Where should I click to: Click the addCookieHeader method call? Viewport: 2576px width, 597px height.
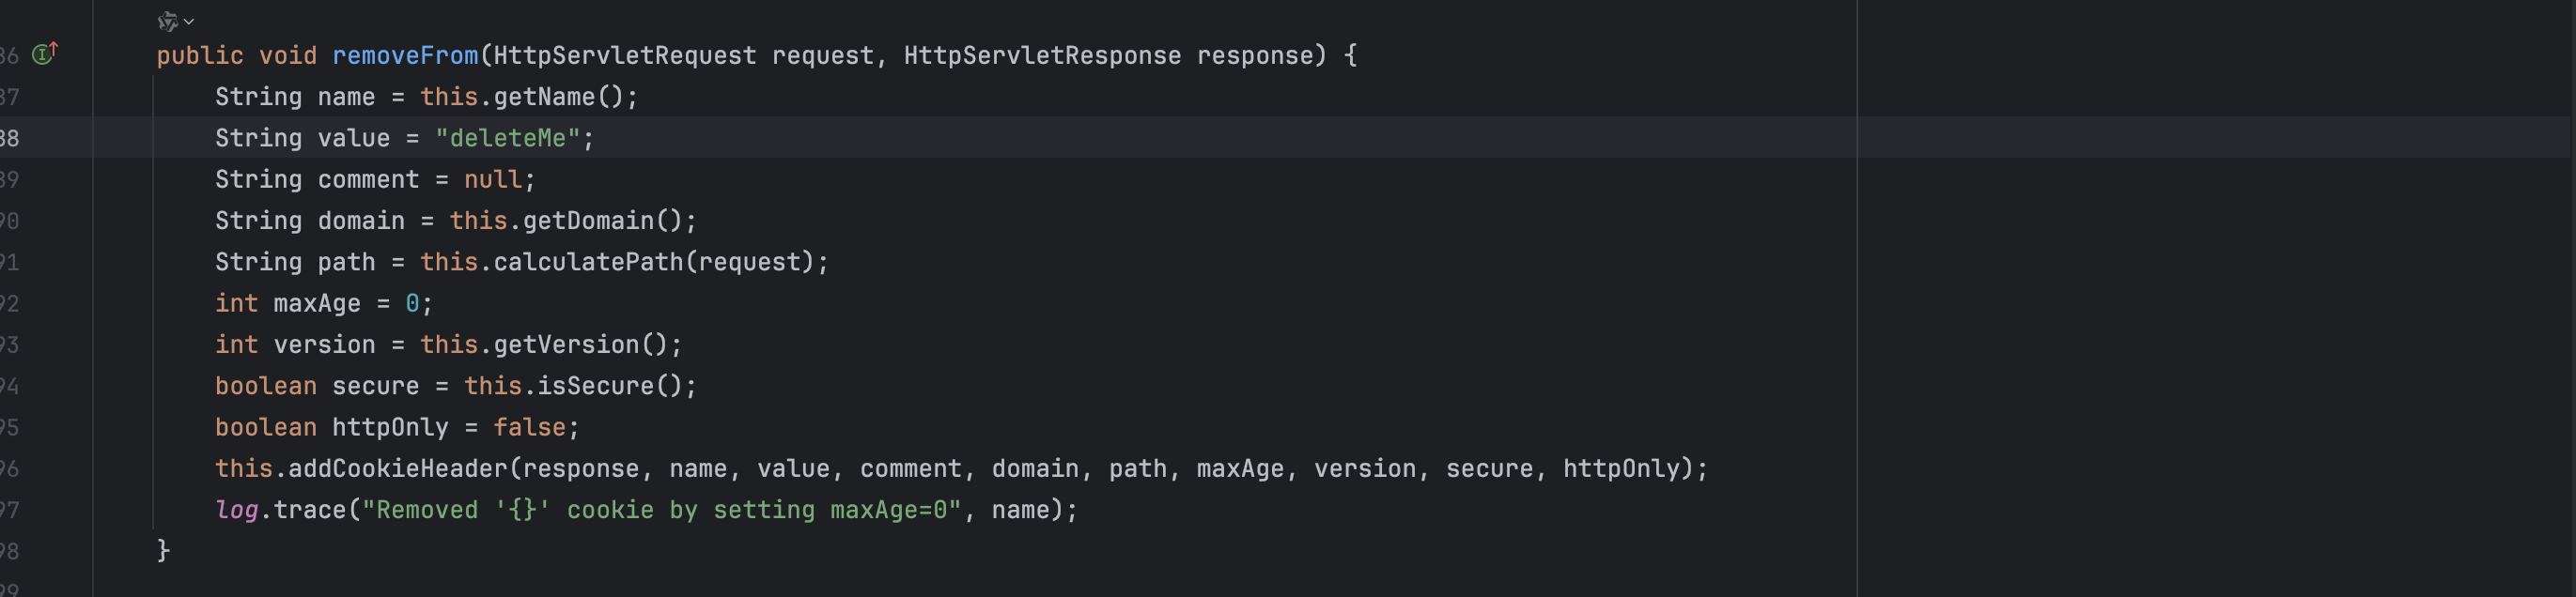click(398, 469)
